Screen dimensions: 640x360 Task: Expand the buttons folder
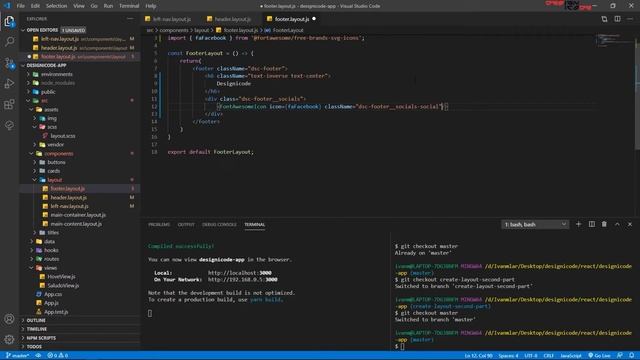click(56, 162)
